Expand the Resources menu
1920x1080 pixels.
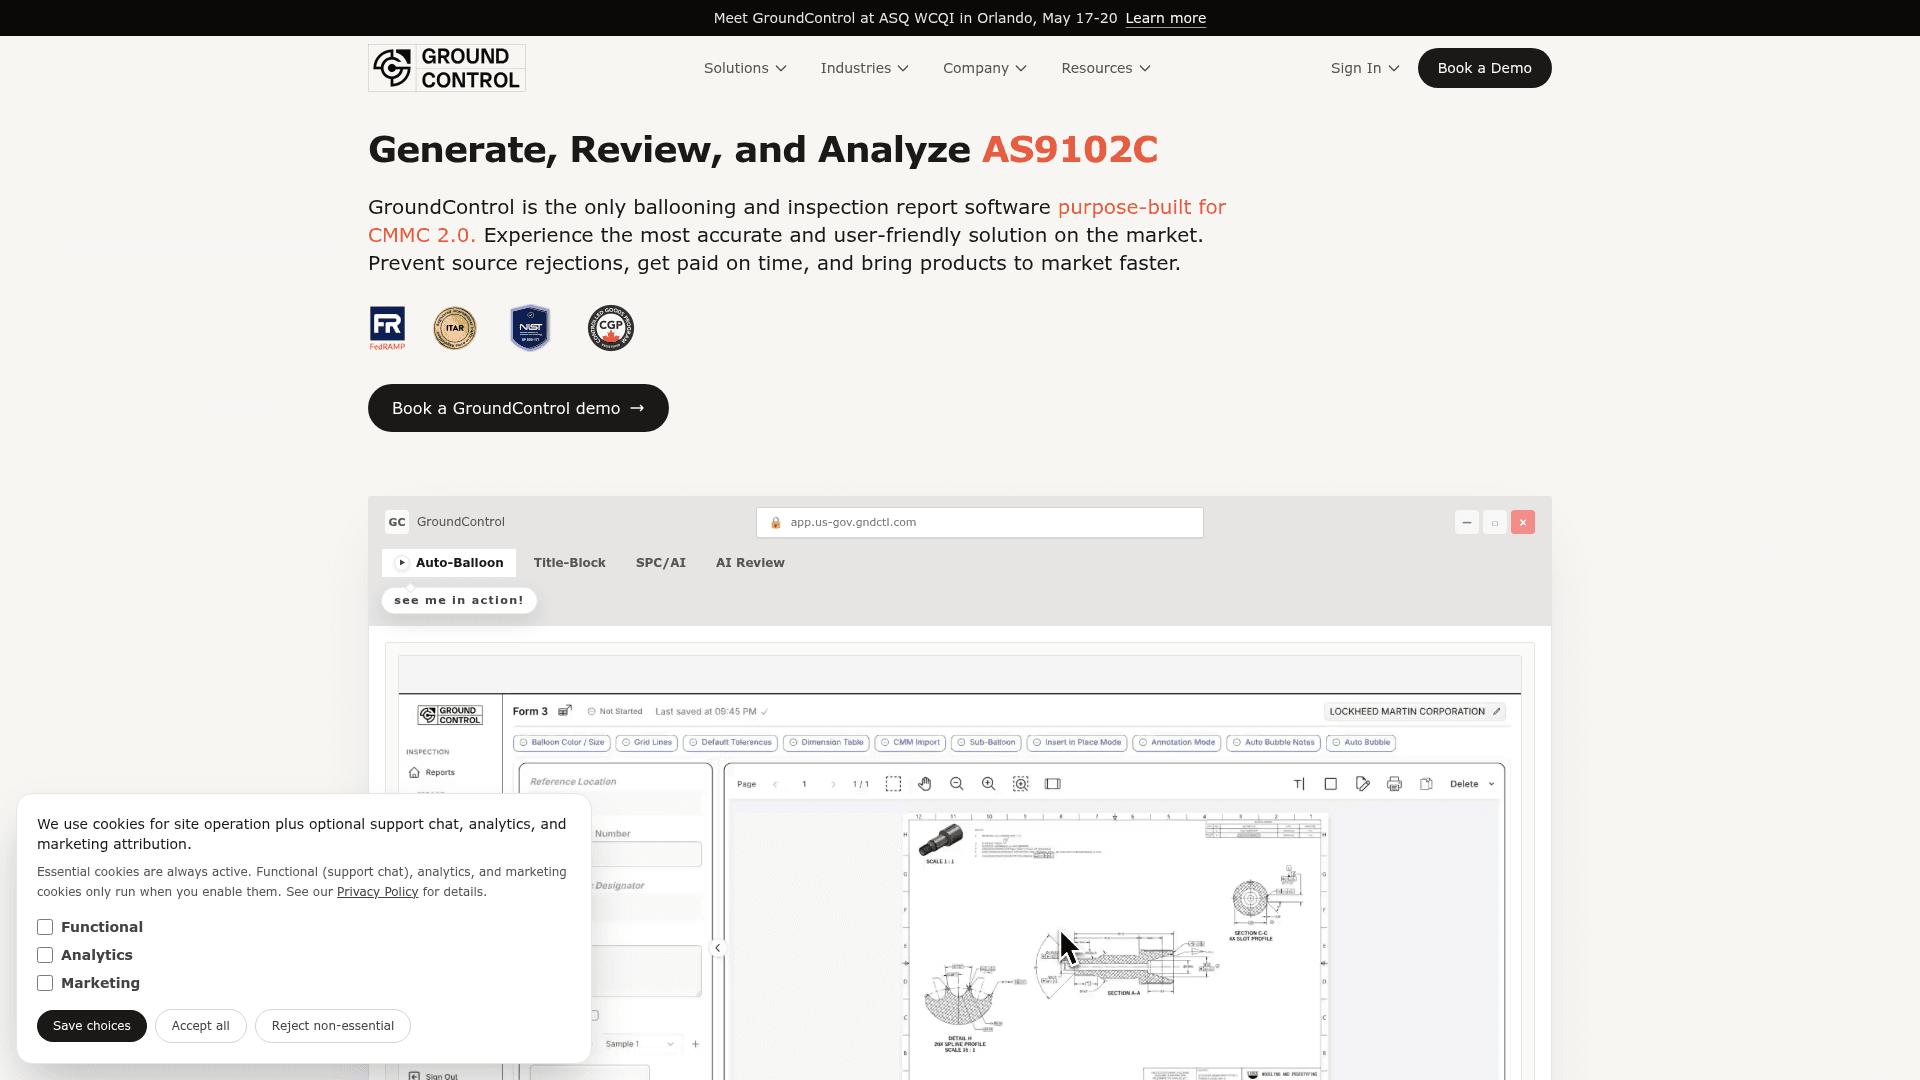1105,68
